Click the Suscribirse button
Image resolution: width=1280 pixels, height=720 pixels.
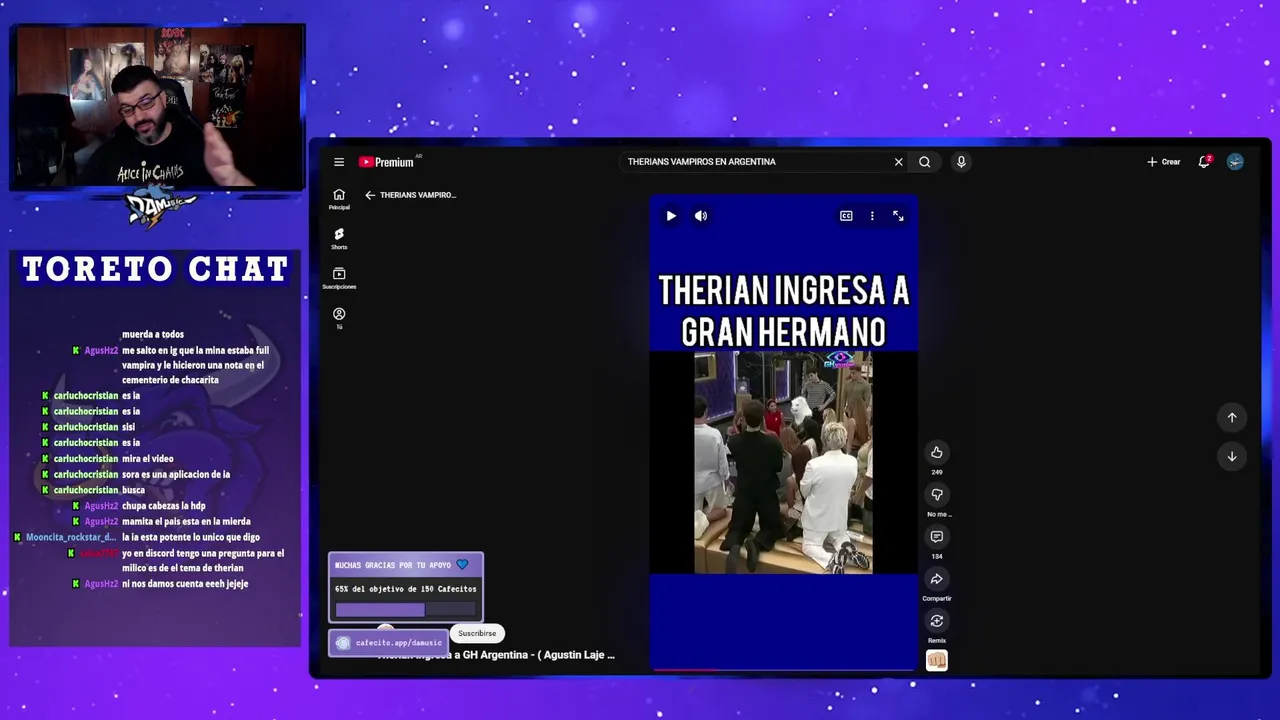(x=477, y=633)
